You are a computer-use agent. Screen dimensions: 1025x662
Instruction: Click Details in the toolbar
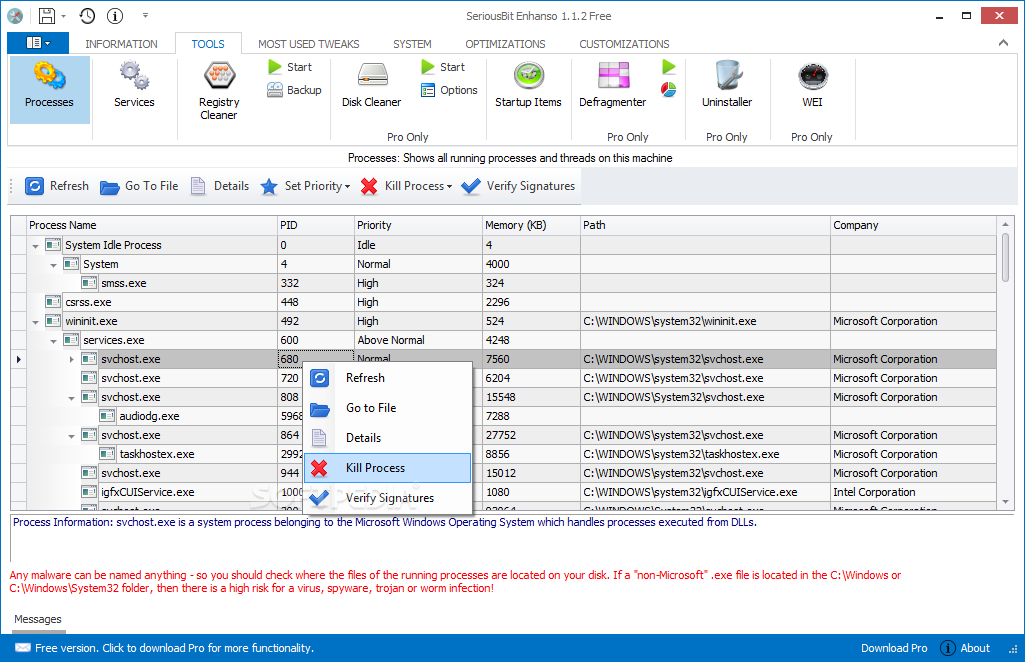tap(220, 186)
